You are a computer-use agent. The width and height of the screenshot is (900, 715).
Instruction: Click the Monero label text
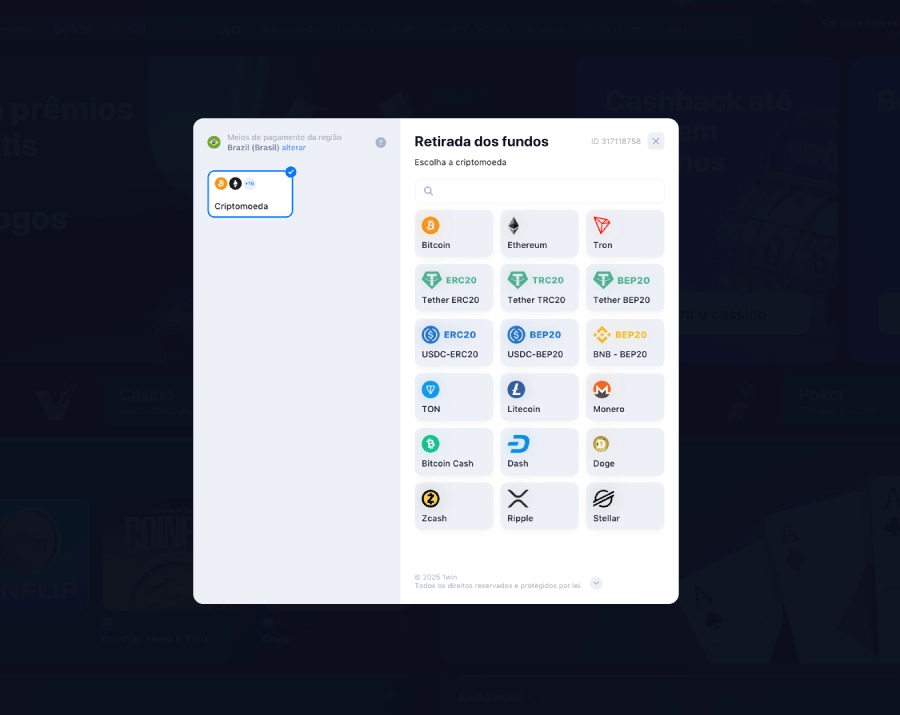click(608, 409)
